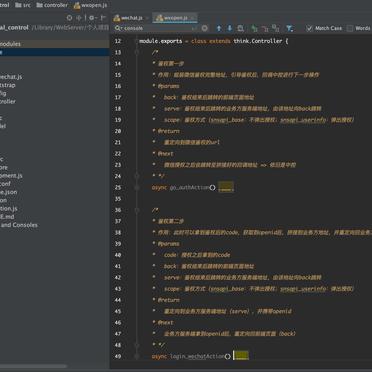Go to next occurrence with down arrow
Image resolution: width=372 pixels, height=372 pixels.
230,28
